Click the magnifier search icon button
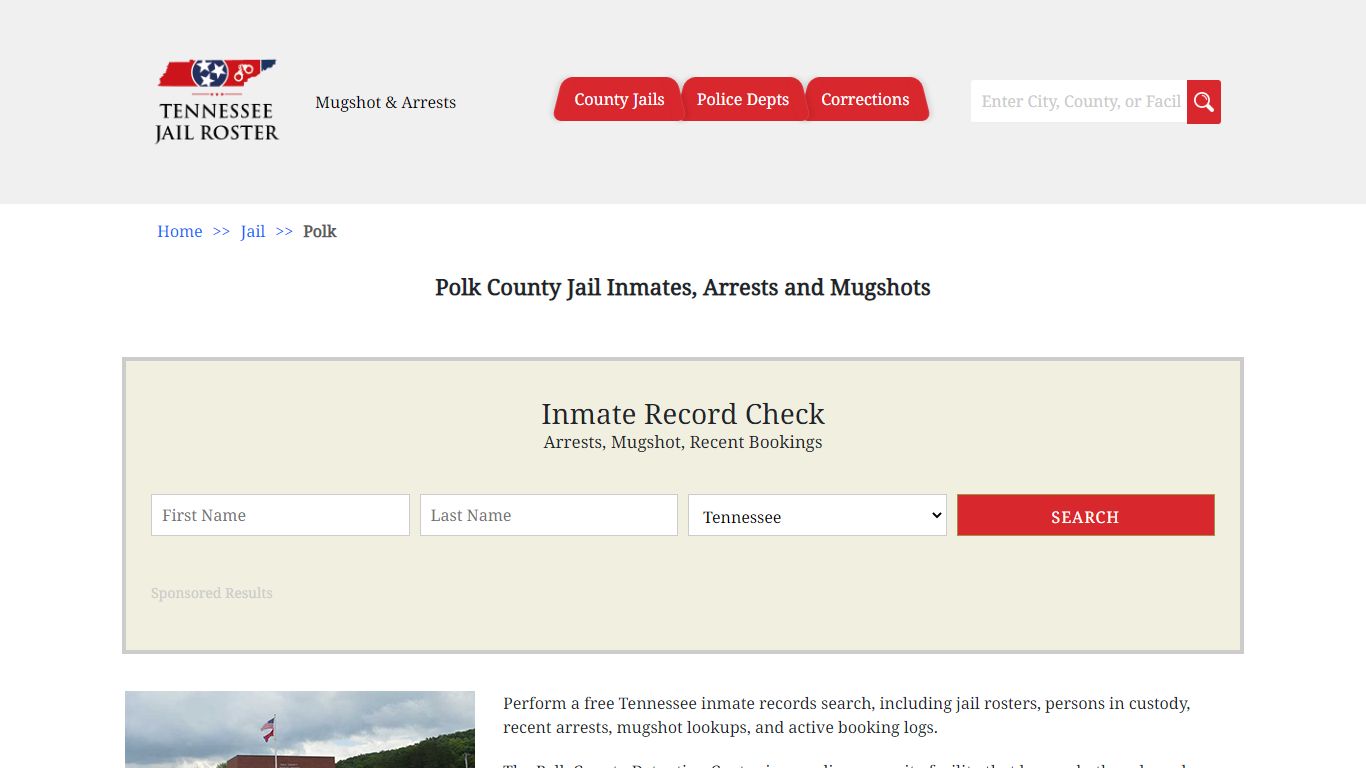The height and width of the screenshot is (768, 1366). pos(1204,102)
